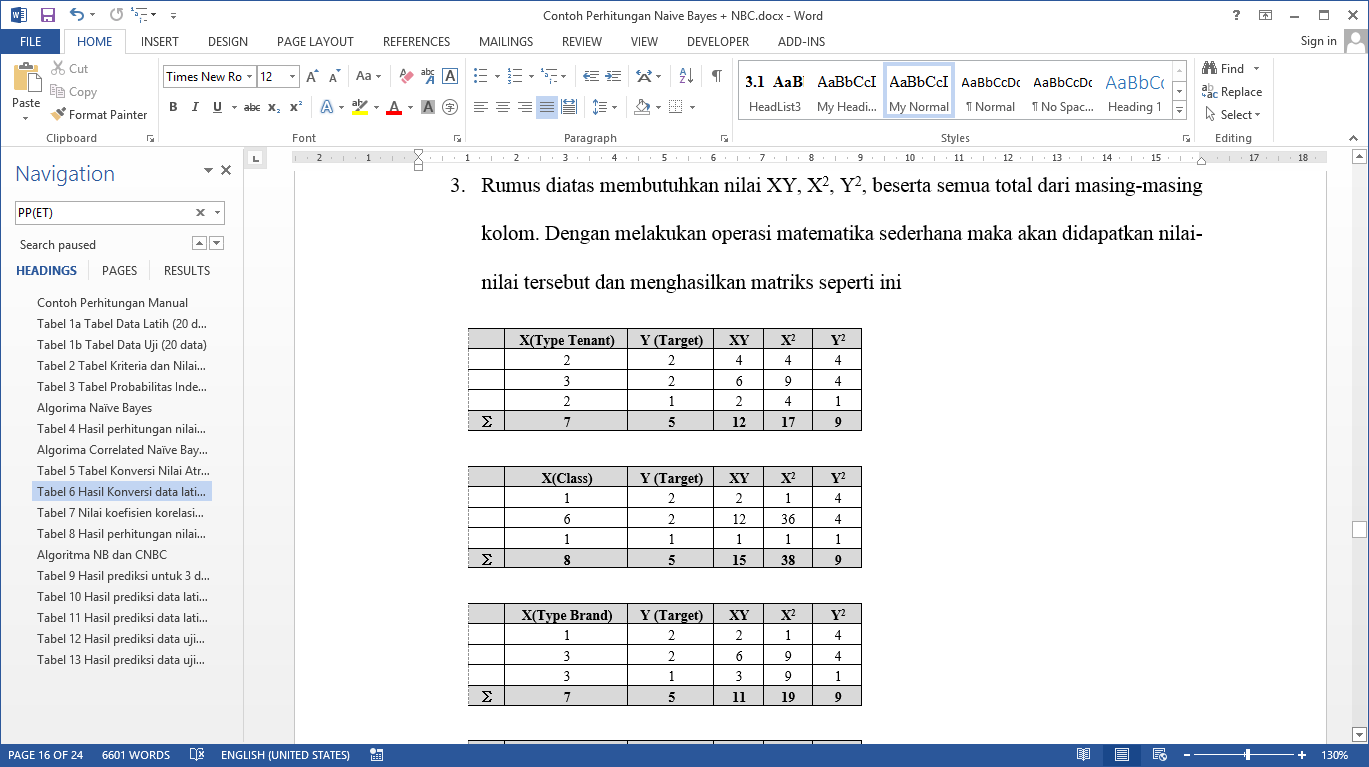The image size is (1369, 767).
Task: Toggle Bold formatting
Action: tap(172, 107)
